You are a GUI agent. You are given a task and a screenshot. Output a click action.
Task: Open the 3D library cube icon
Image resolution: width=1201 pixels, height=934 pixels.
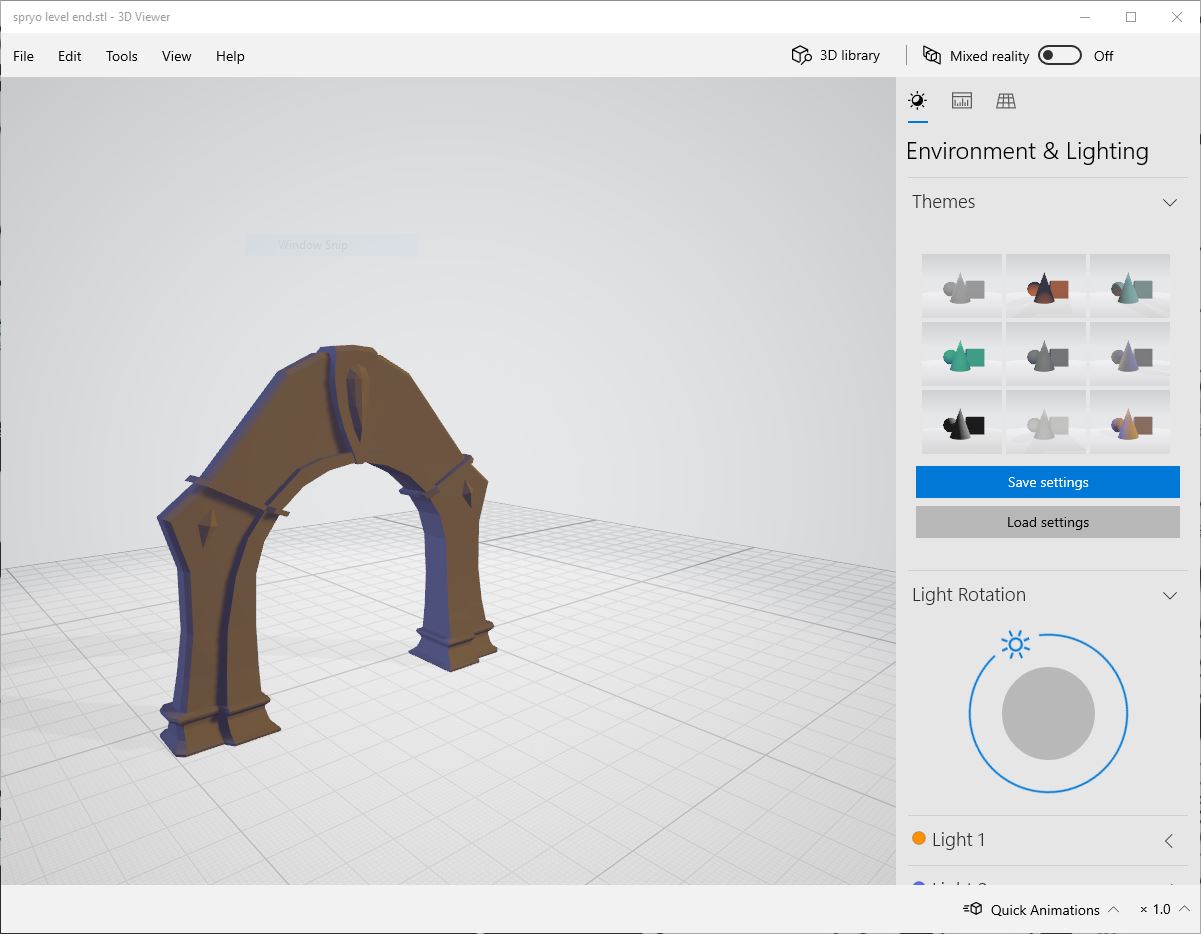click(x=801, y=55)
